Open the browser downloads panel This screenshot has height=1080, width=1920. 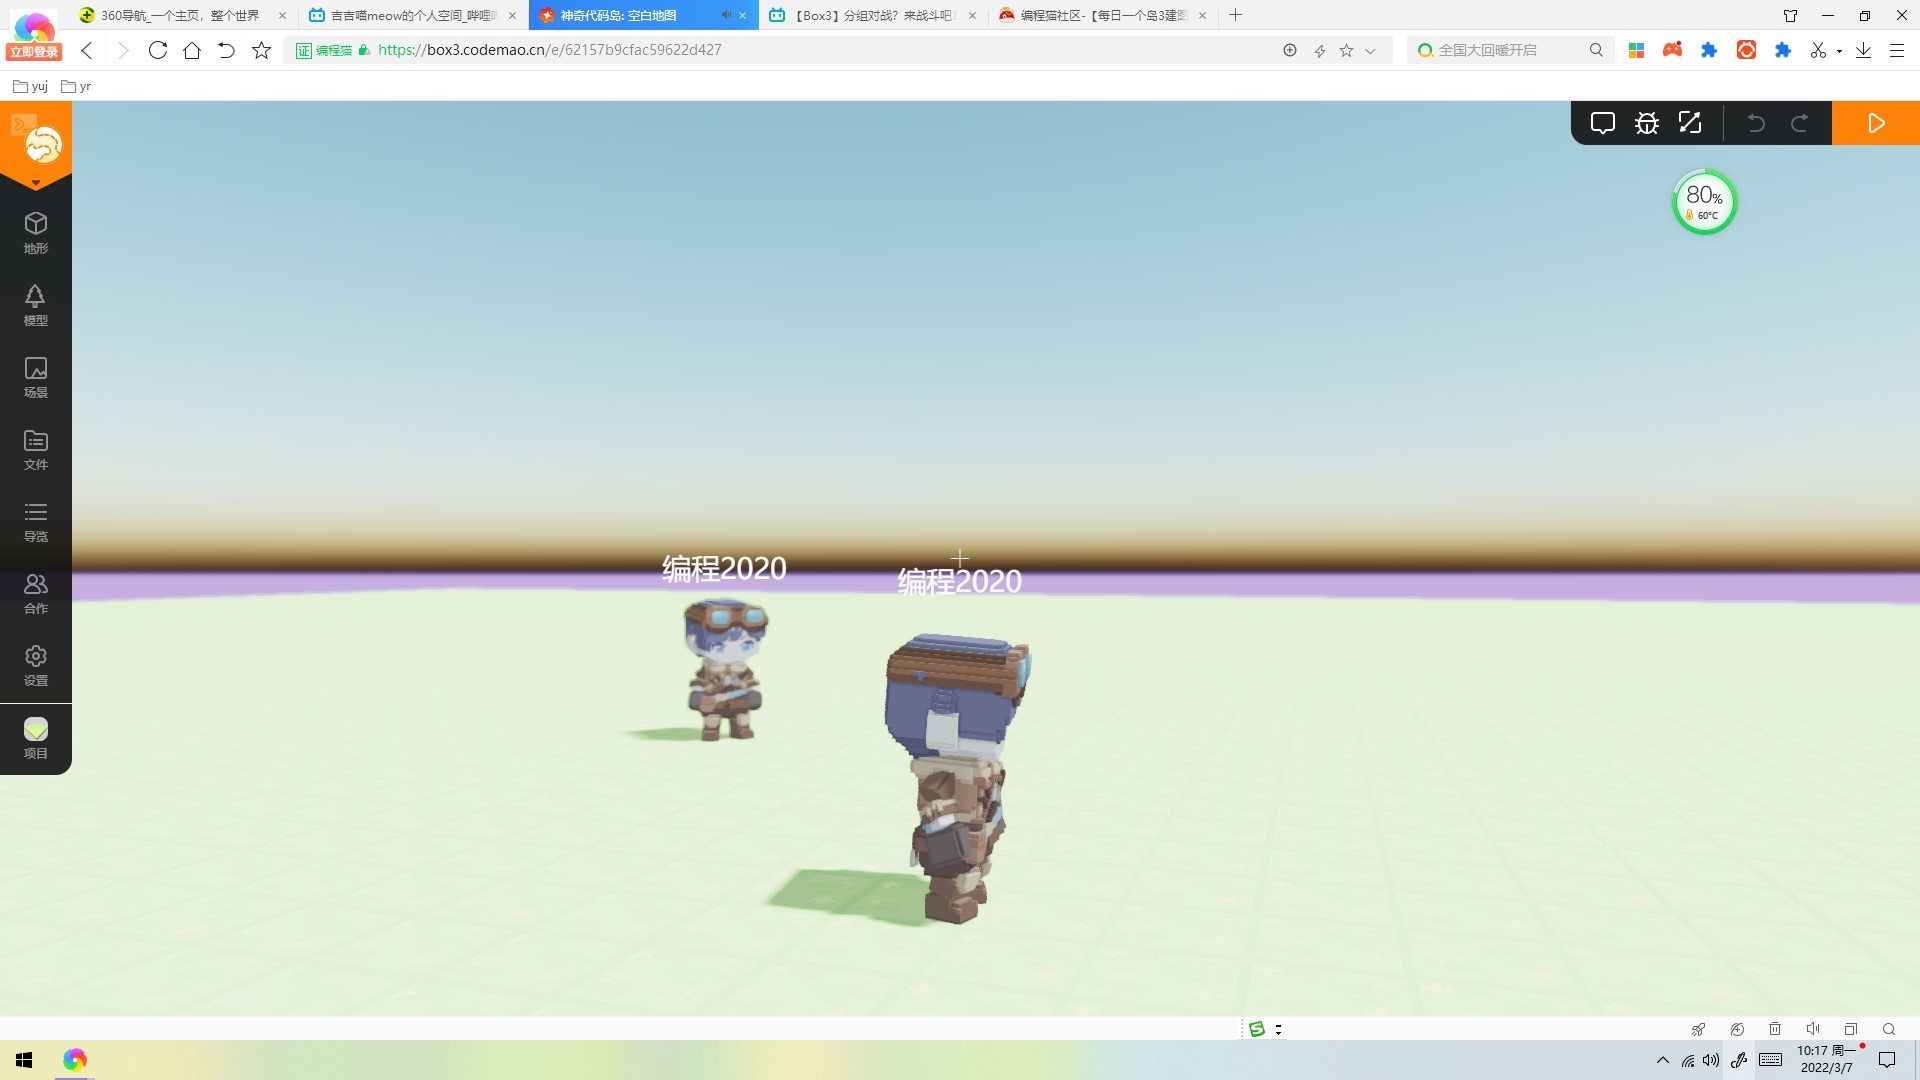(1863, 50)
